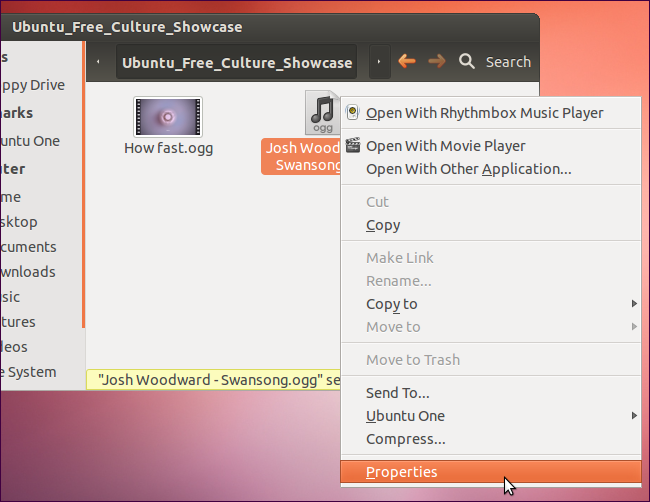Select the How fast.ogg video thumbnail
The width and height of the screenshot is (650, 502).
[168, 116]
